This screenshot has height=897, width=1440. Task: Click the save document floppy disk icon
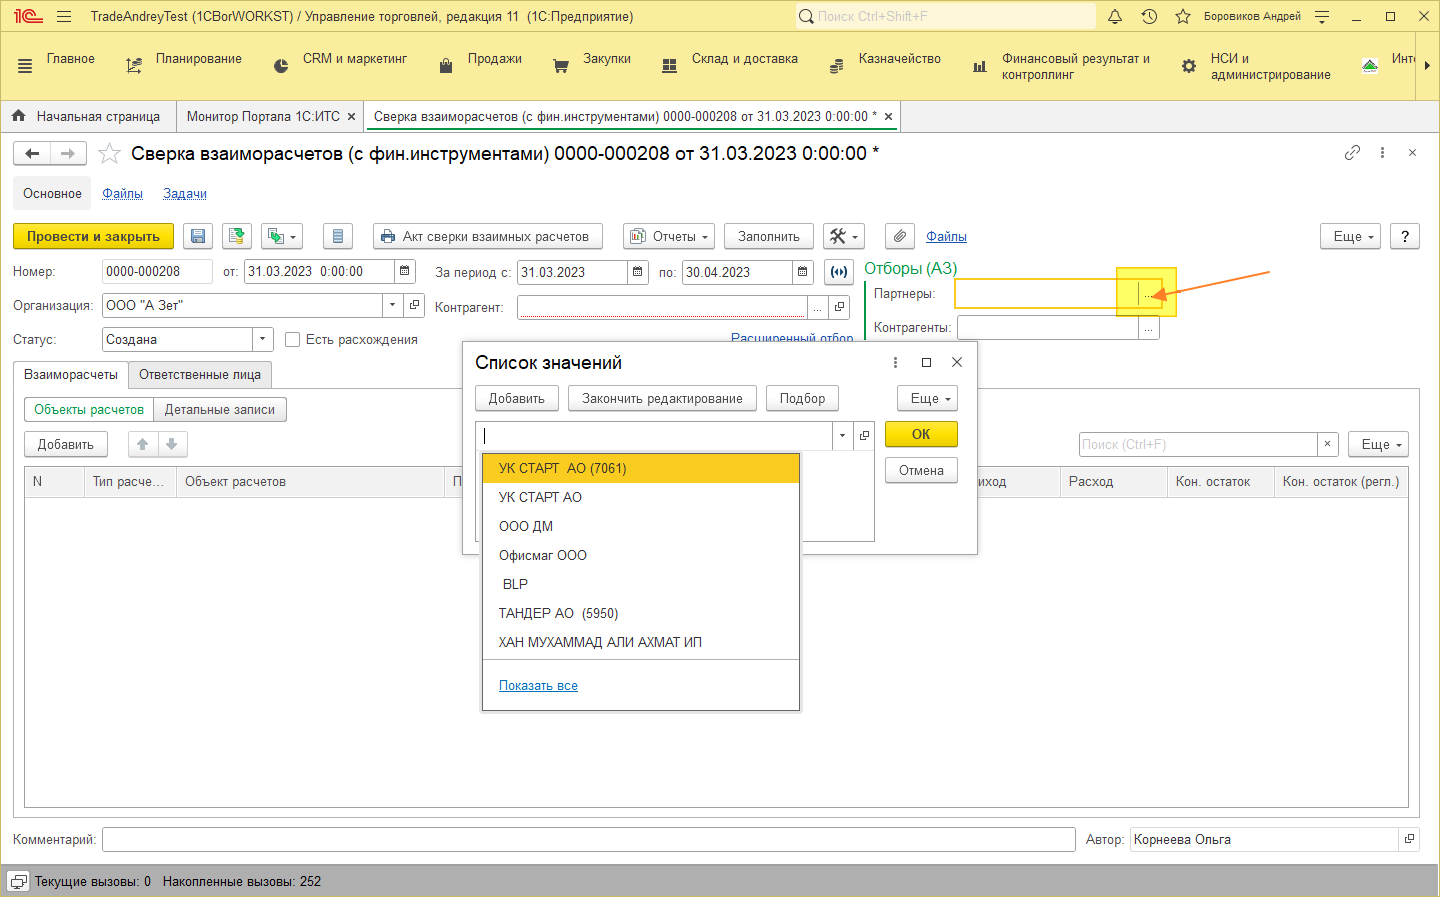coord(198,236)
